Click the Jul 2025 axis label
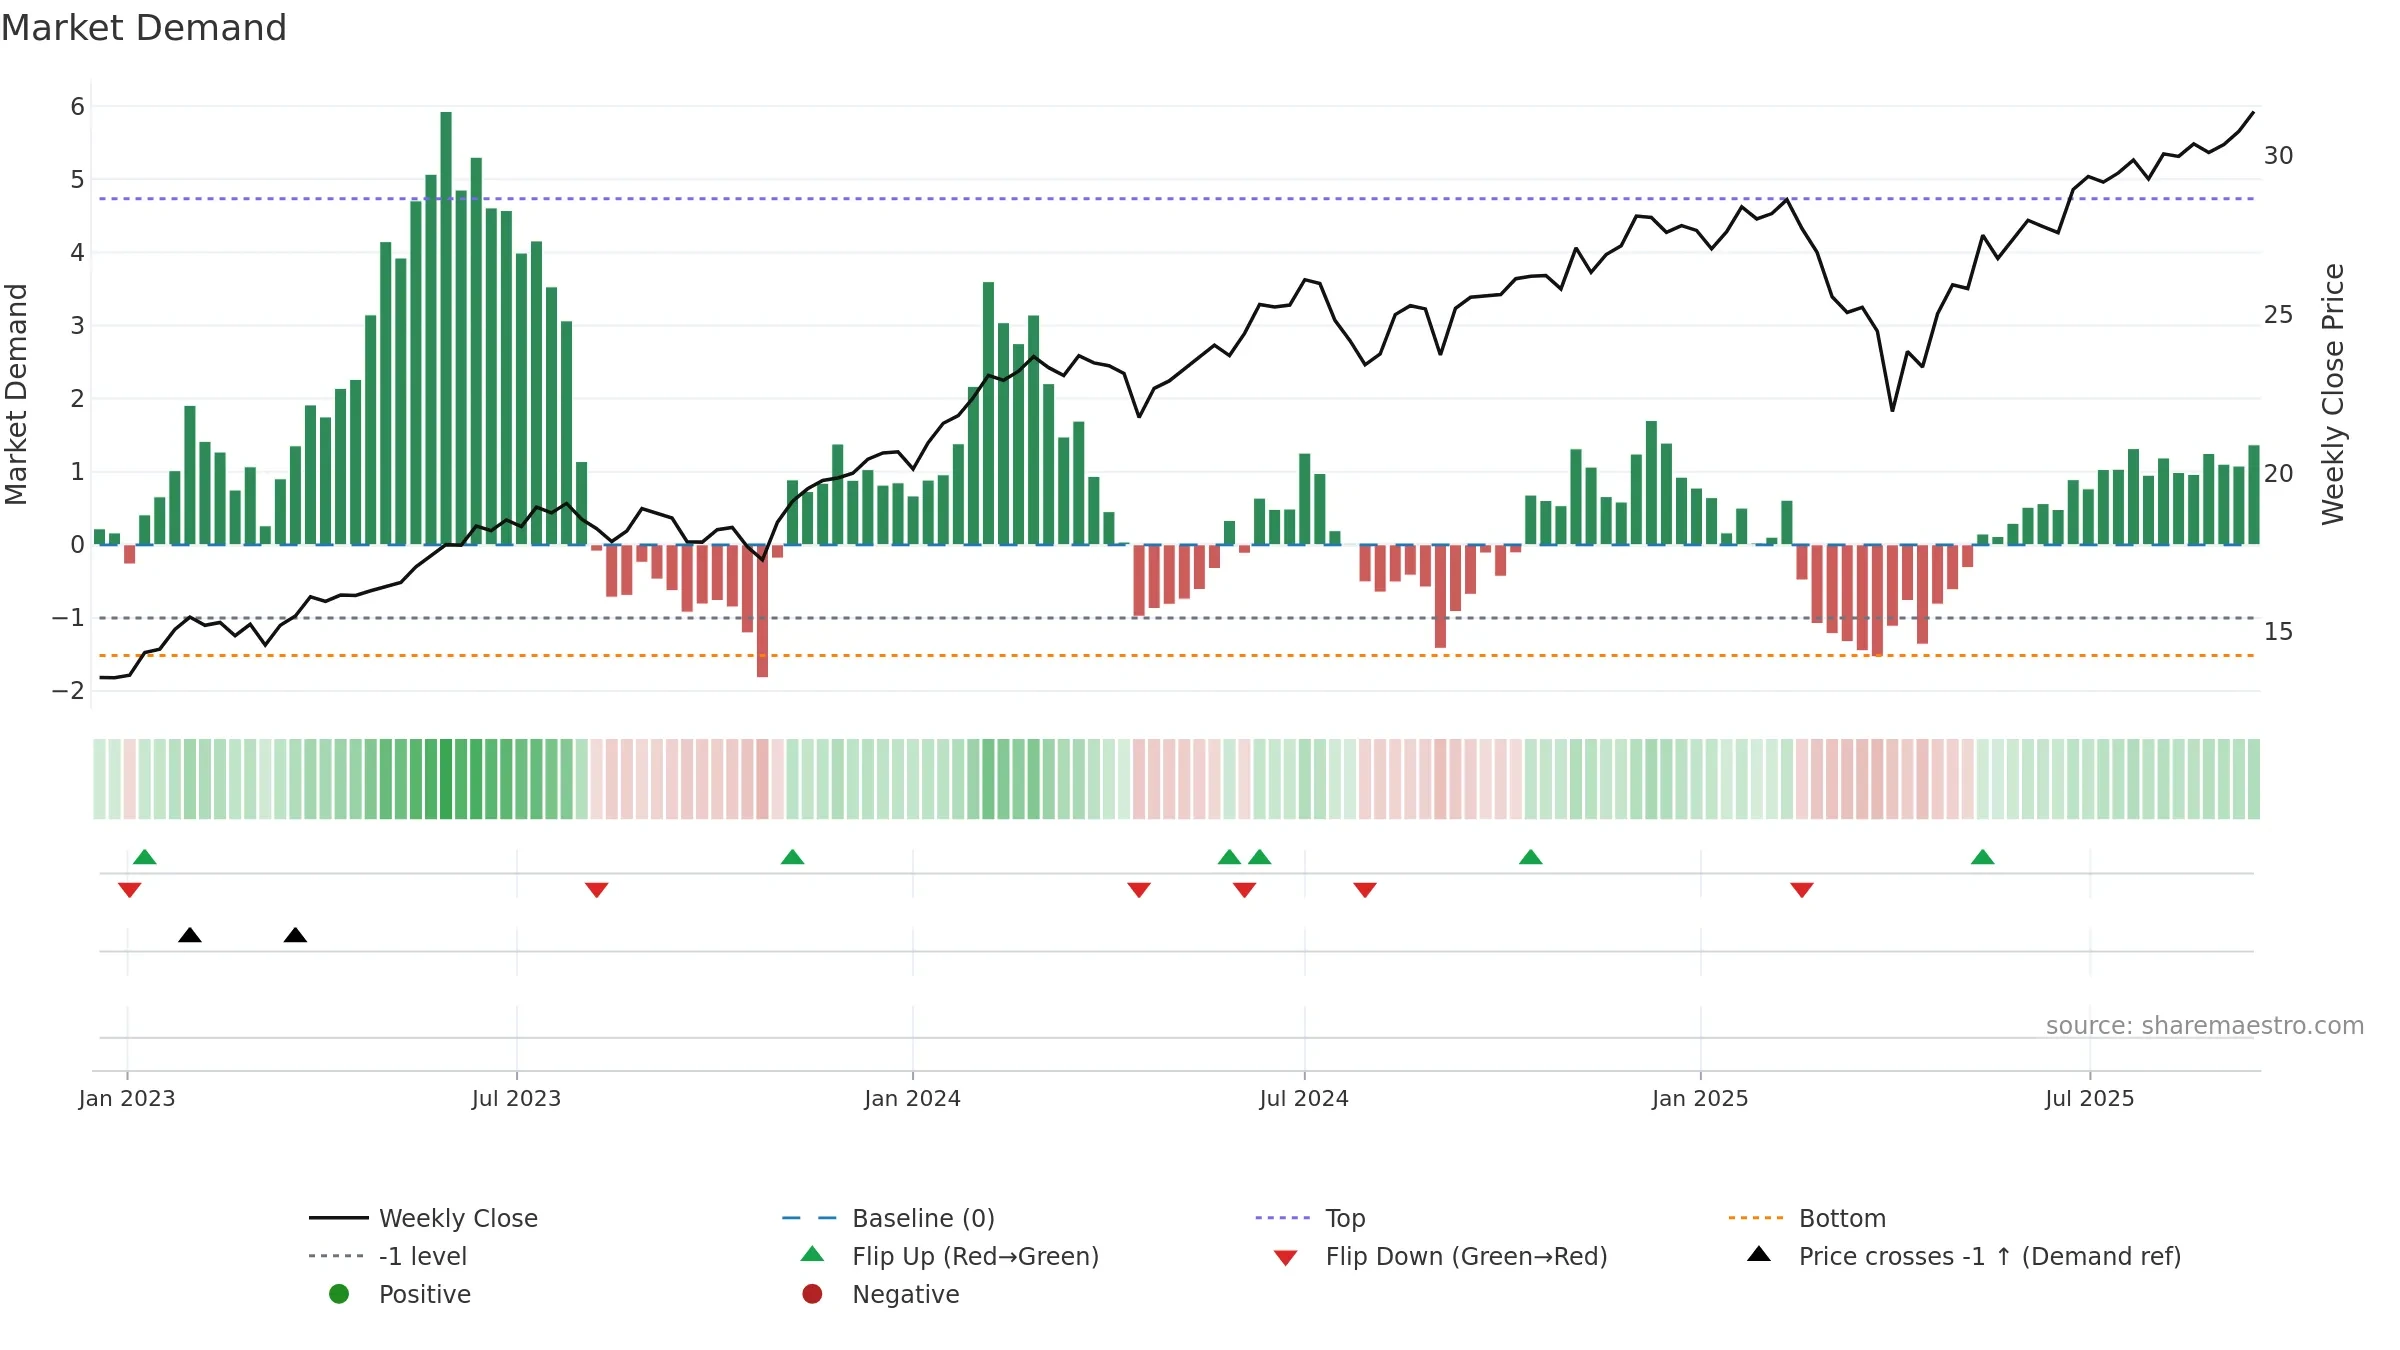Screen dimensions: 2400x1350 2090,1098
